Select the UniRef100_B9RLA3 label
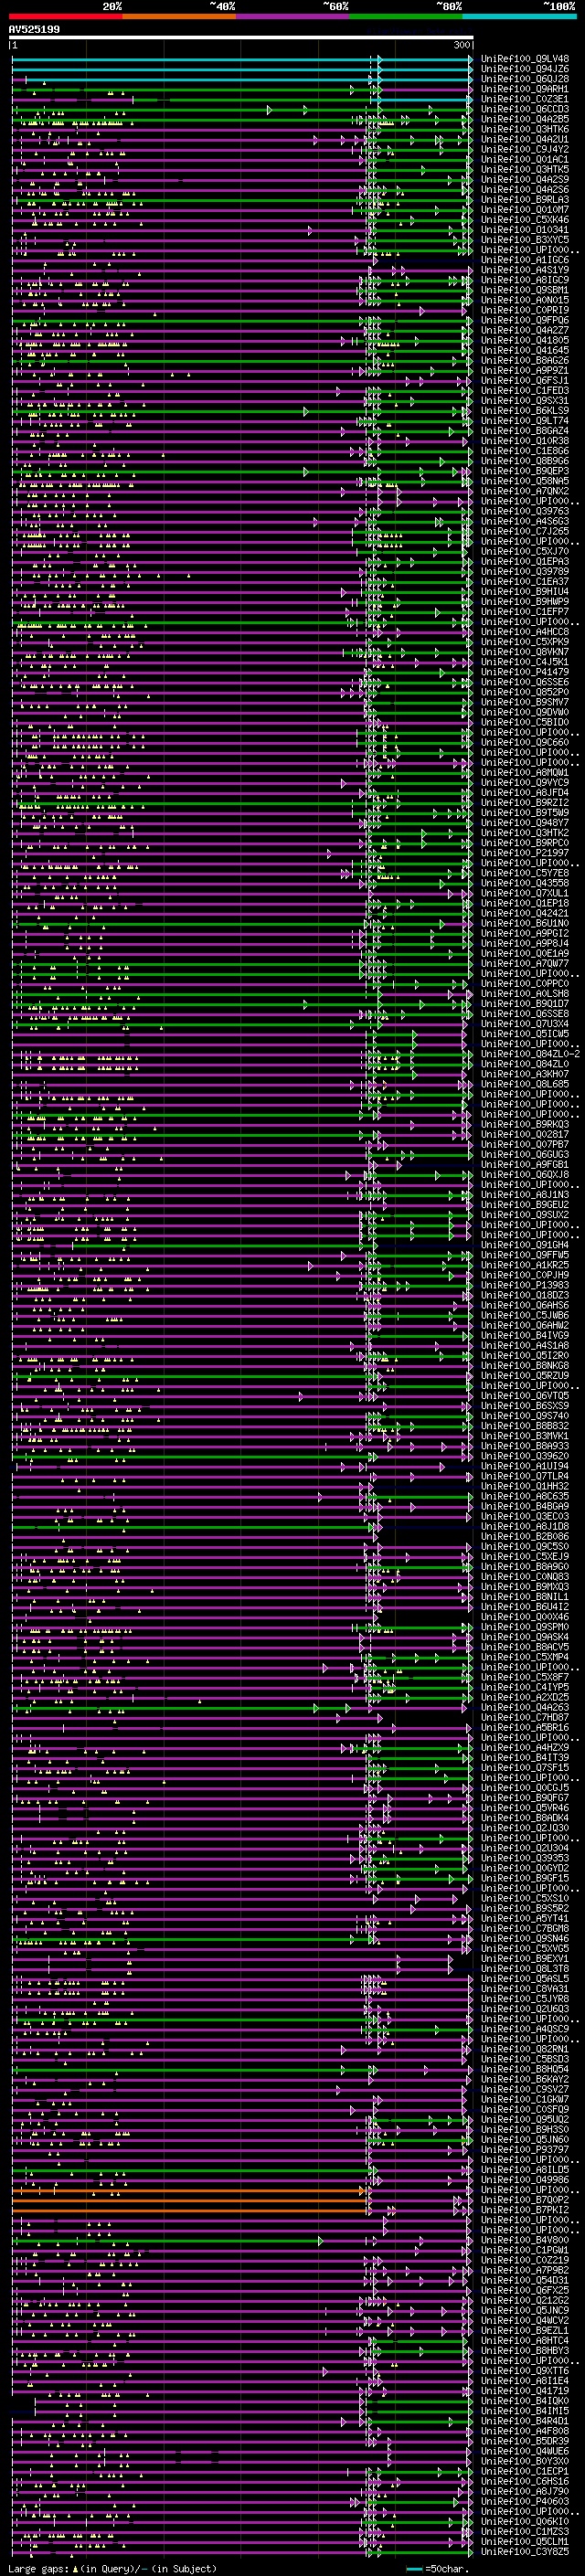585x2576 pixels. pos(525,200)
